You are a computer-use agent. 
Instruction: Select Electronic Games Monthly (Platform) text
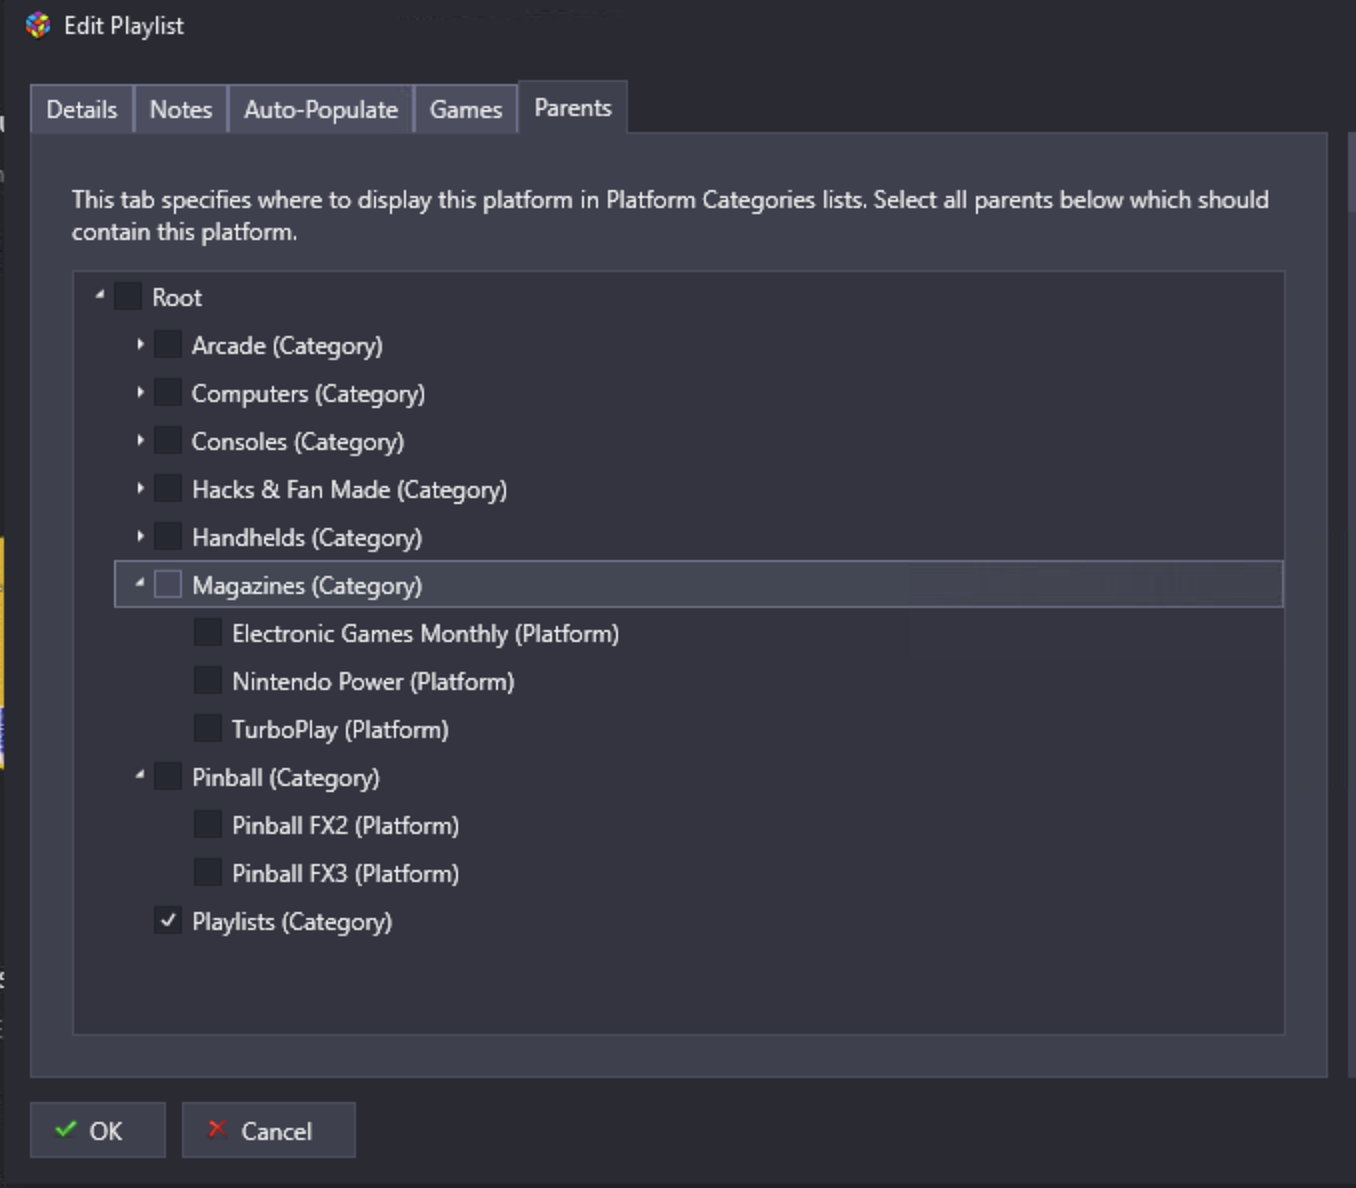426,634
